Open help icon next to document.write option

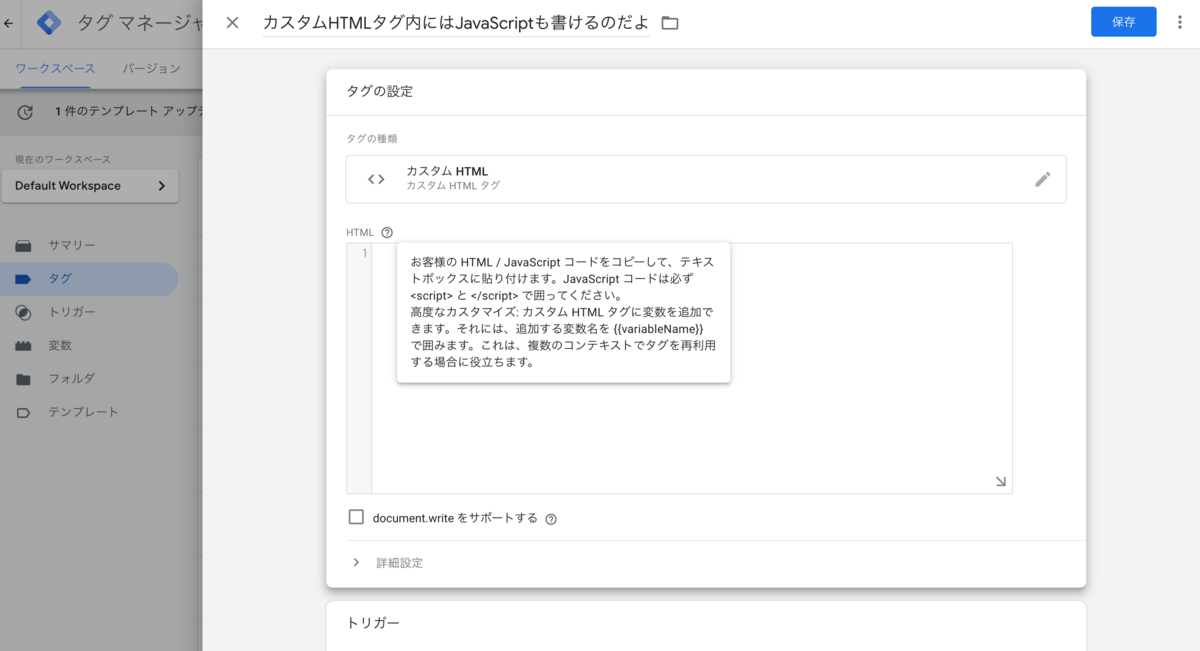(x=551, y=519)
